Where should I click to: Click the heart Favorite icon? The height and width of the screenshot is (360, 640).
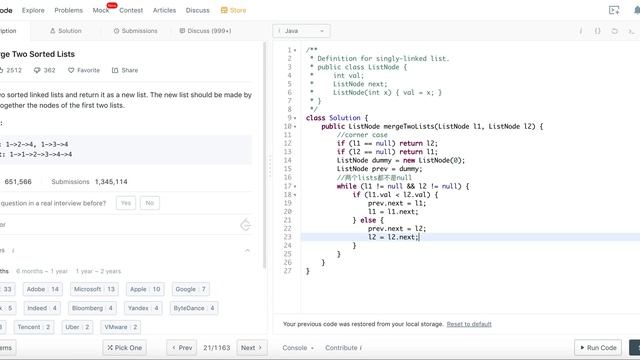pyautogui.click(x=71, y=70)
